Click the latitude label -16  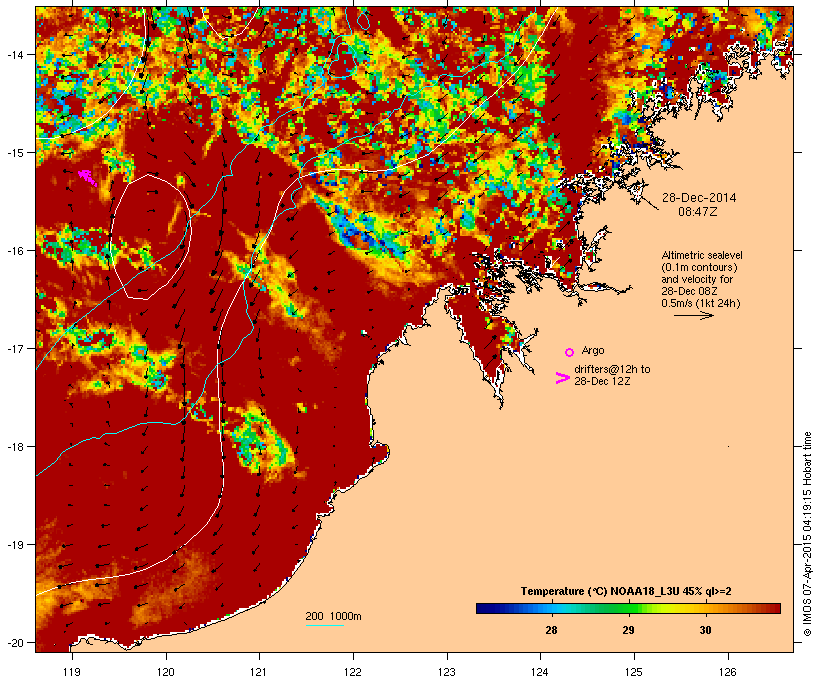pyautogui.click(x=14, y=250)
